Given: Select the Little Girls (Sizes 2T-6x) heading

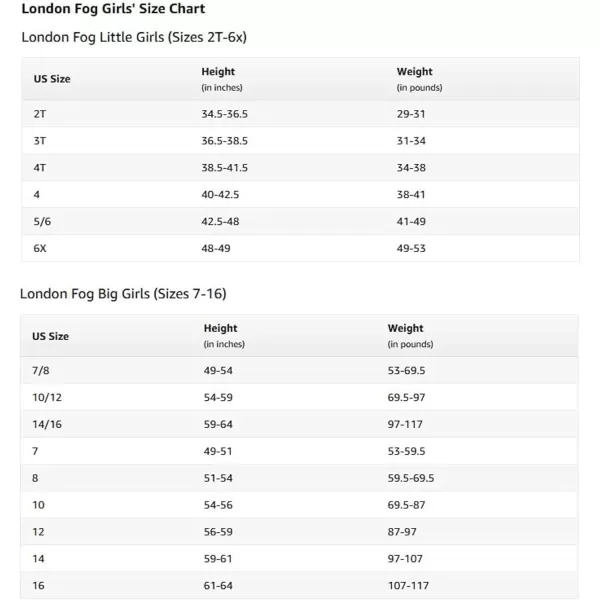Looking at the screenshot, I should coord(133,37).
